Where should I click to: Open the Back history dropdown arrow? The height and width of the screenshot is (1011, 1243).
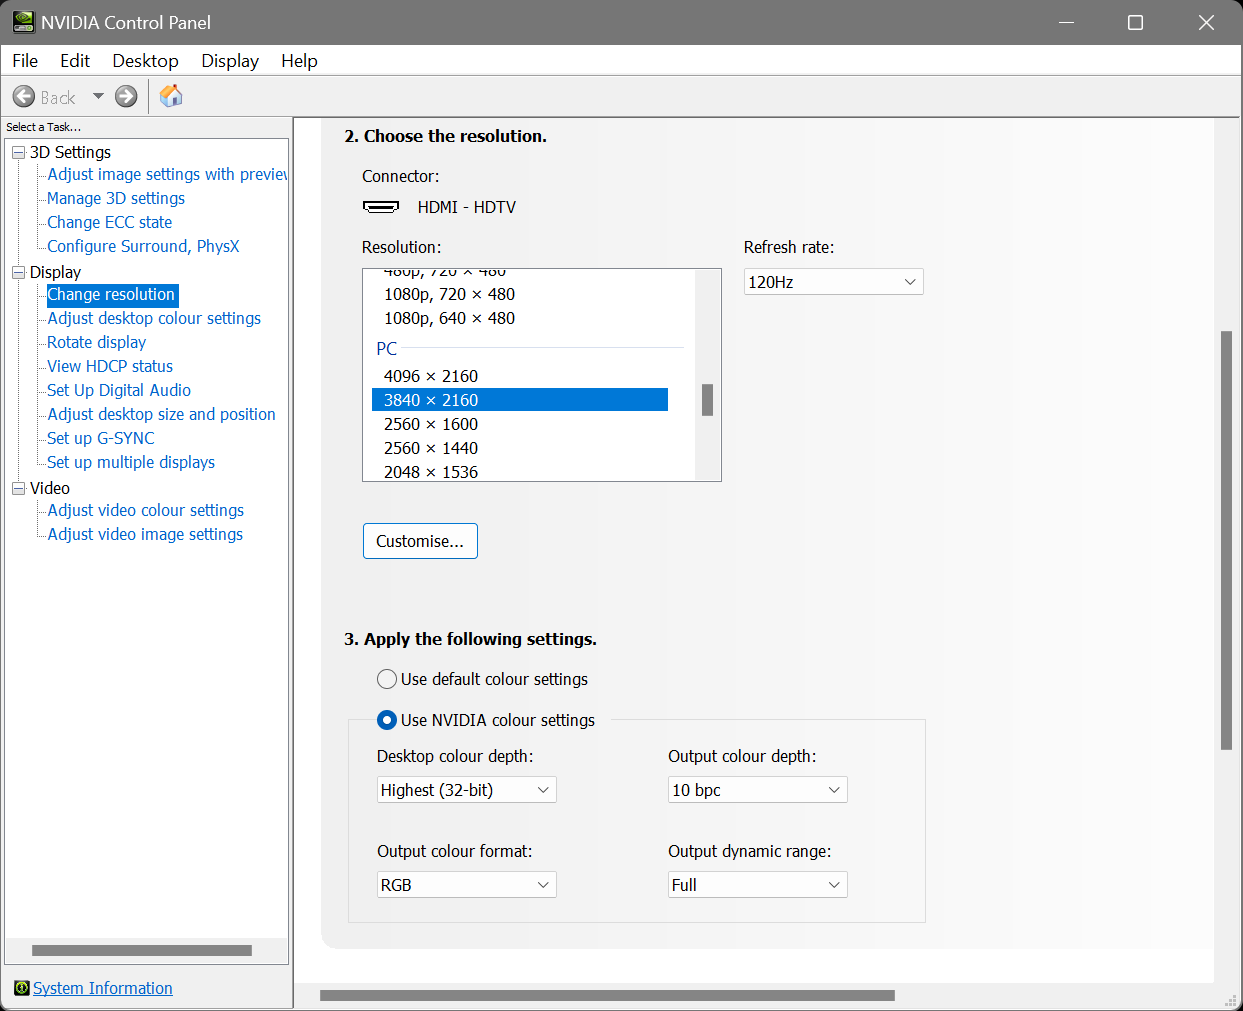pos(98,96)
